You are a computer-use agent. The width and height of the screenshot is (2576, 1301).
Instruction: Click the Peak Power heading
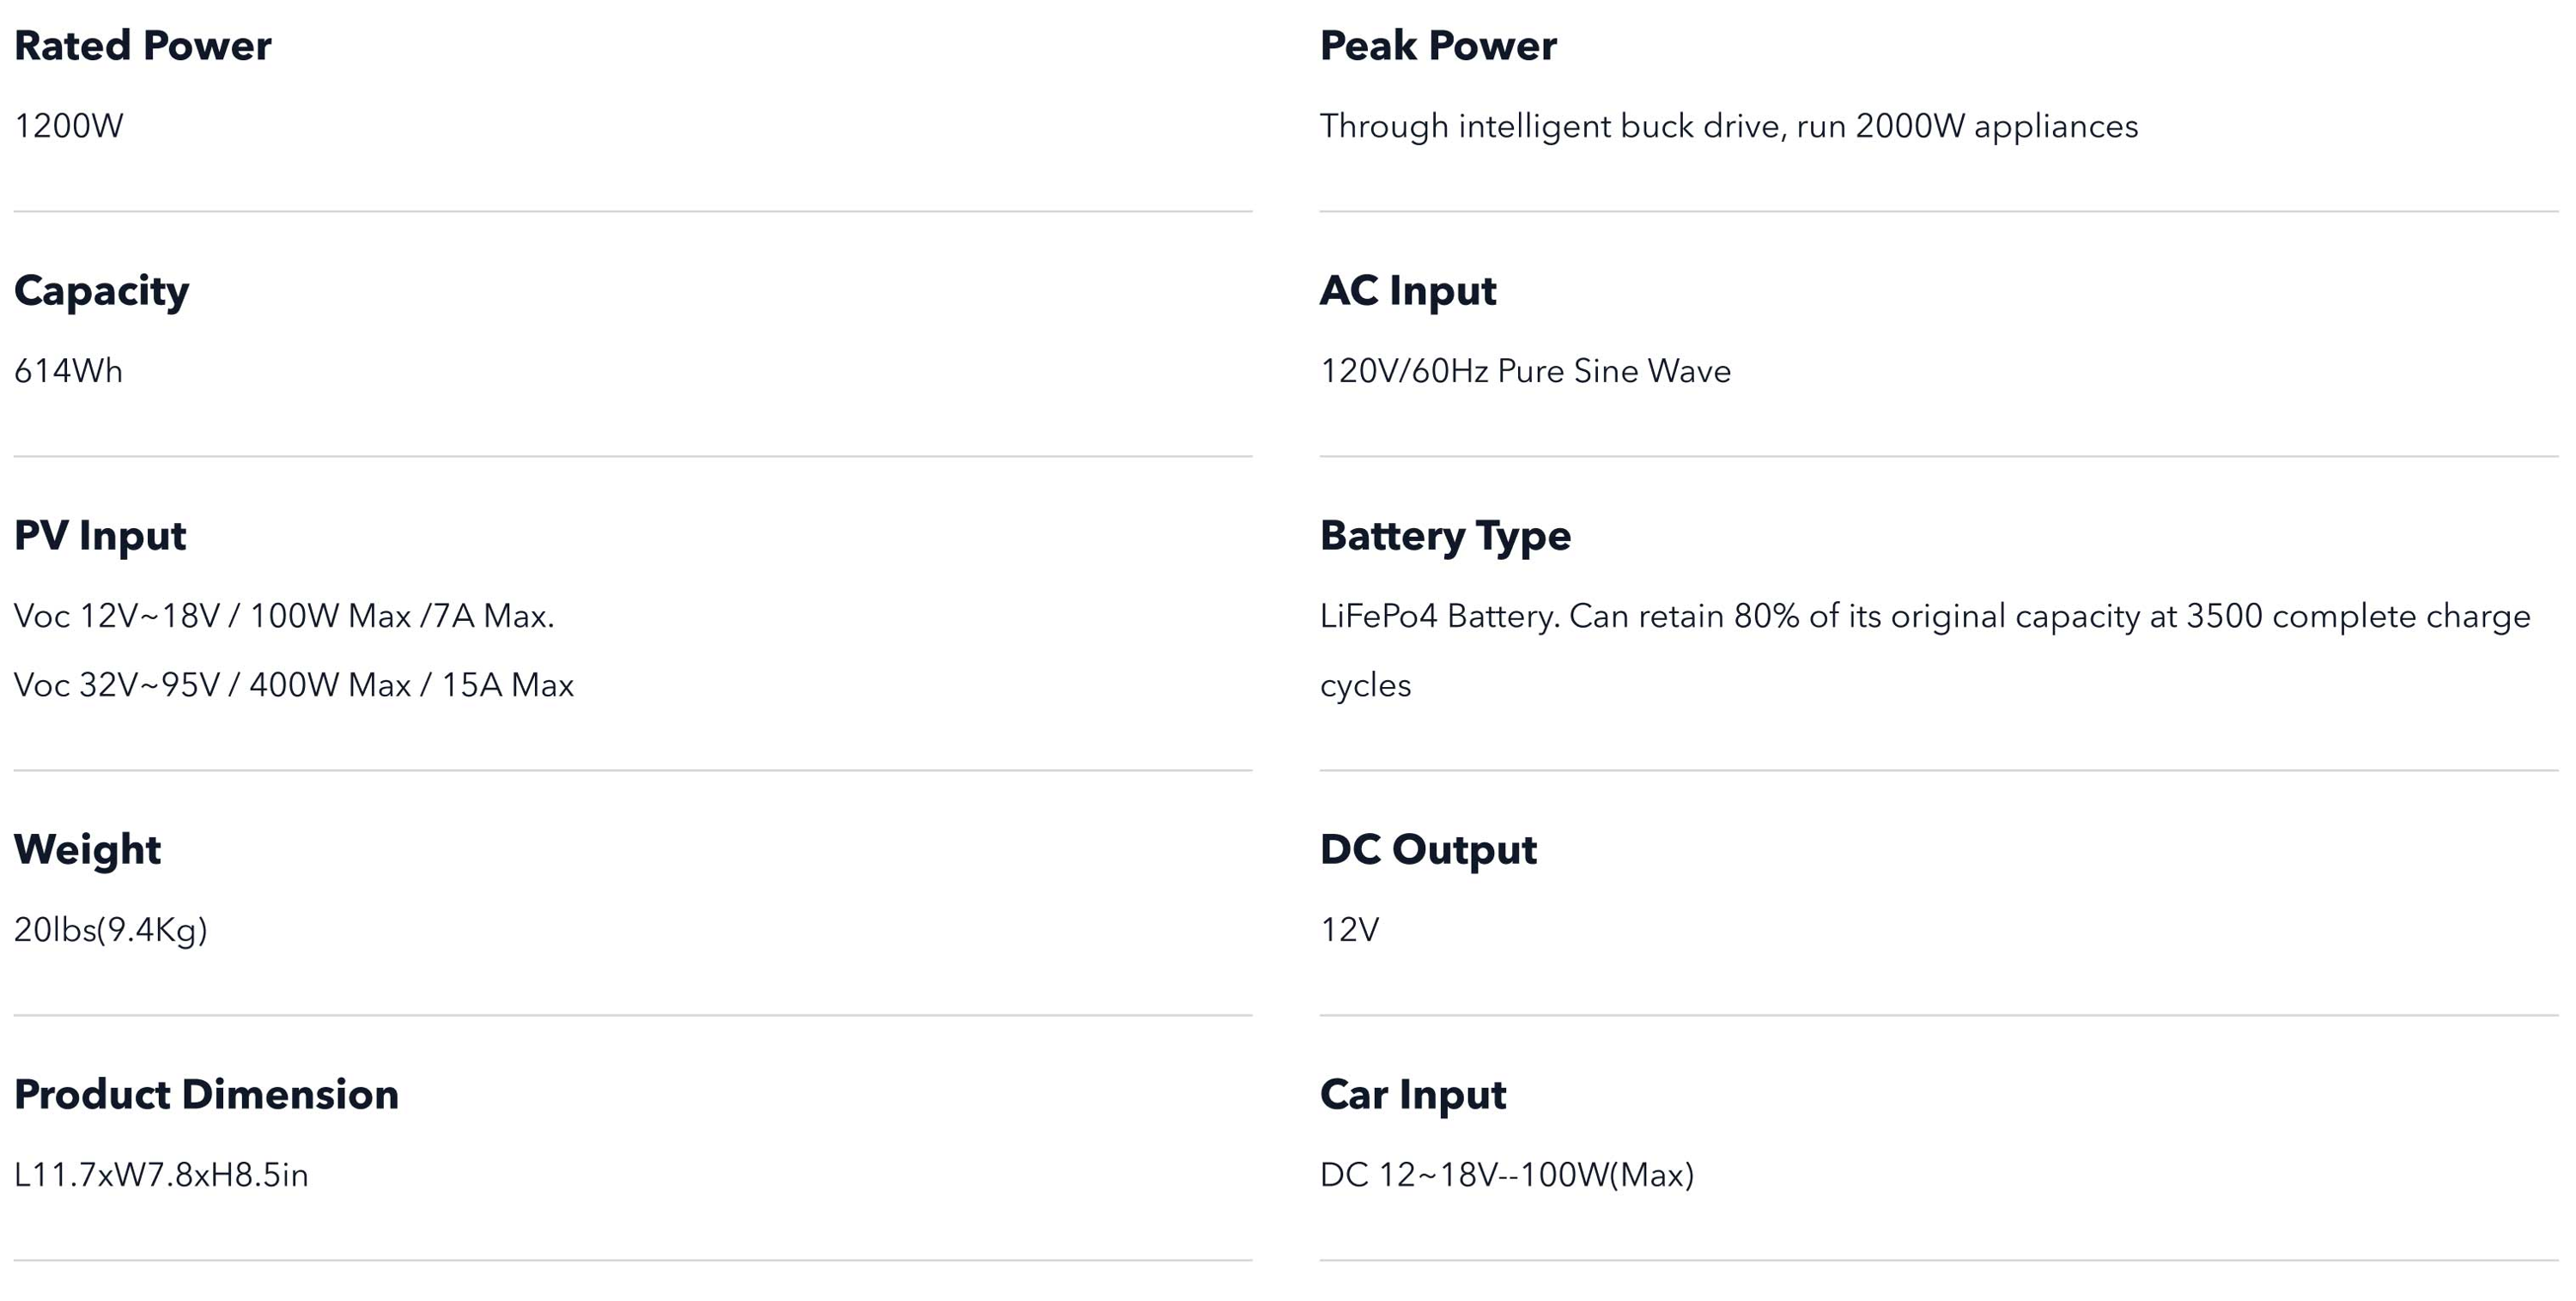coord(1438,46)
